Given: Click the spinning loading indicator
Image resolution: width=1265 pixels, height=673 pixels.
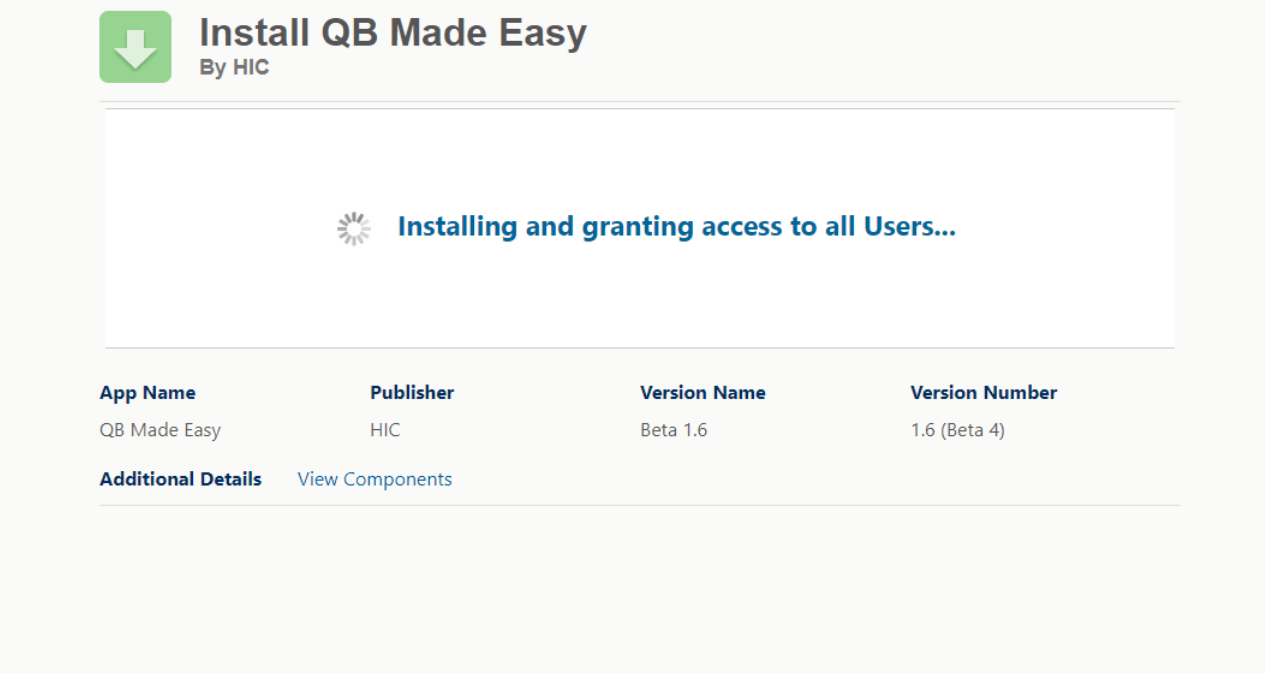Looking at the screenshot, I should coord(353,228).
